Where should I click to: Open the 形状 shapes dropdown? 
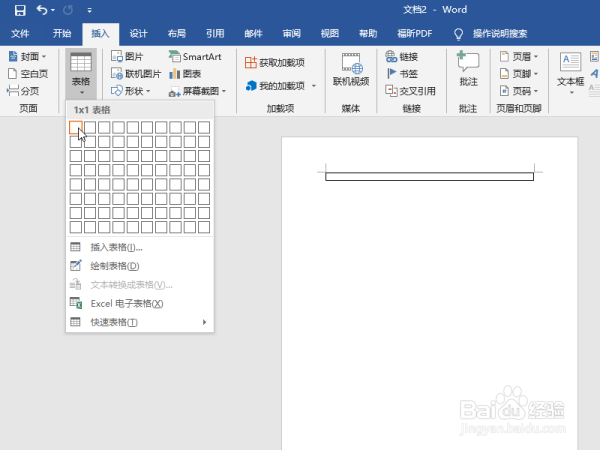[130, 91]
